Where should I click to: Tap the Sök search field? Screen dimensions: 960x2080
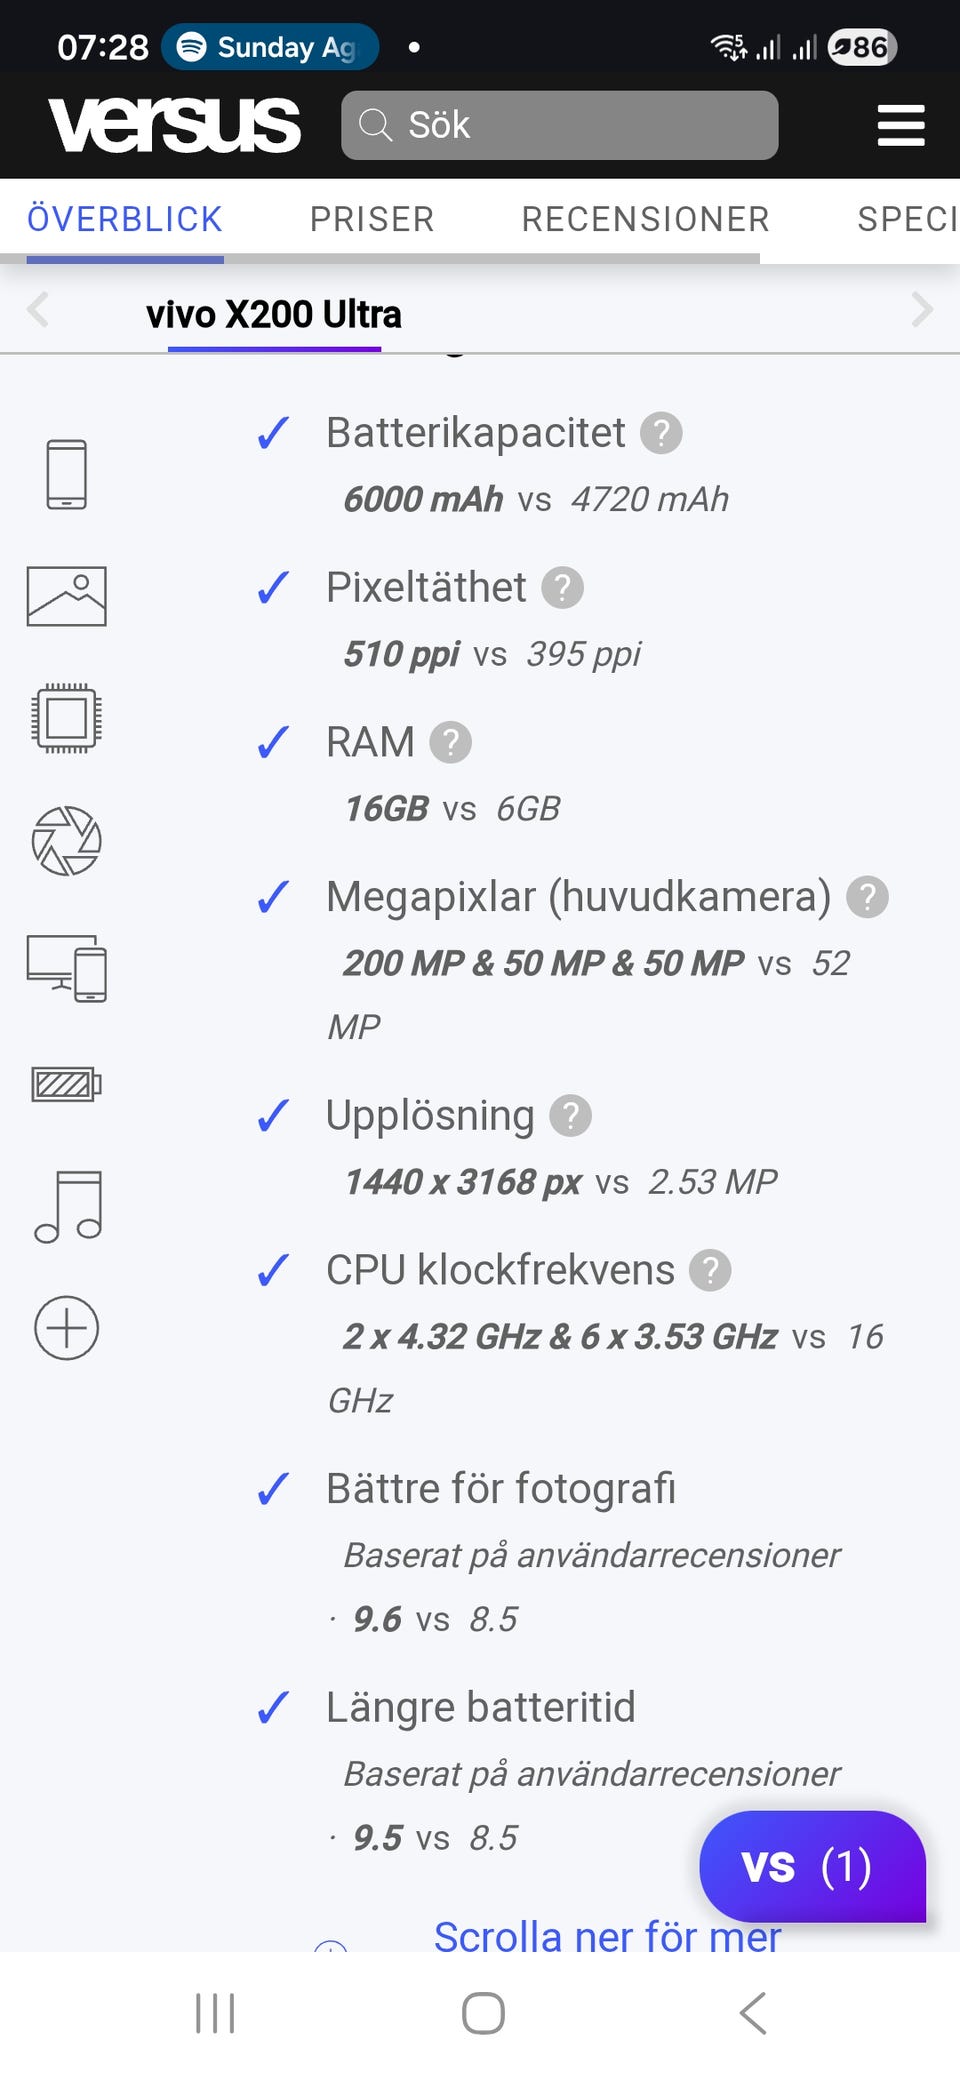coord(560,125)
